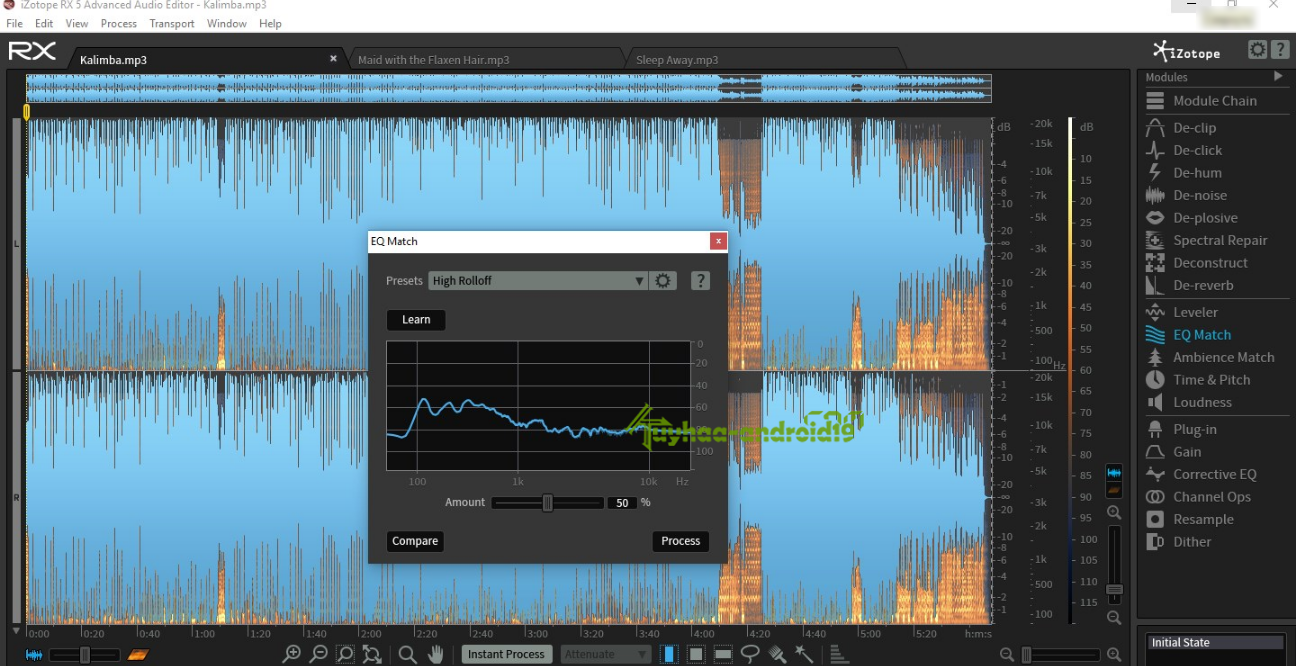Select the zoom tool magnifier
1296x666 pixels.
(407, 654)
